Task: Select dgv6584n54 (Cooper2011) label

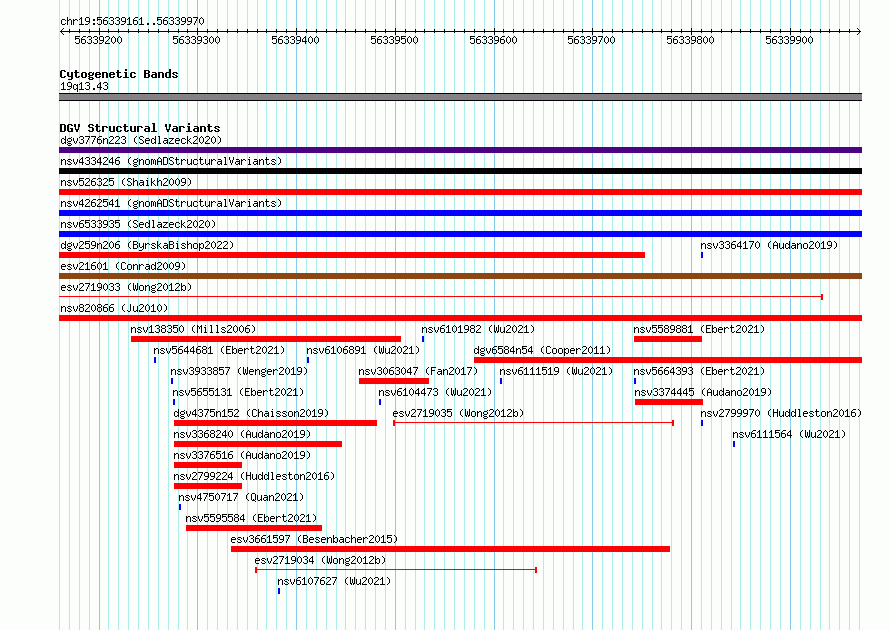Action: click(x=543, y=350)
